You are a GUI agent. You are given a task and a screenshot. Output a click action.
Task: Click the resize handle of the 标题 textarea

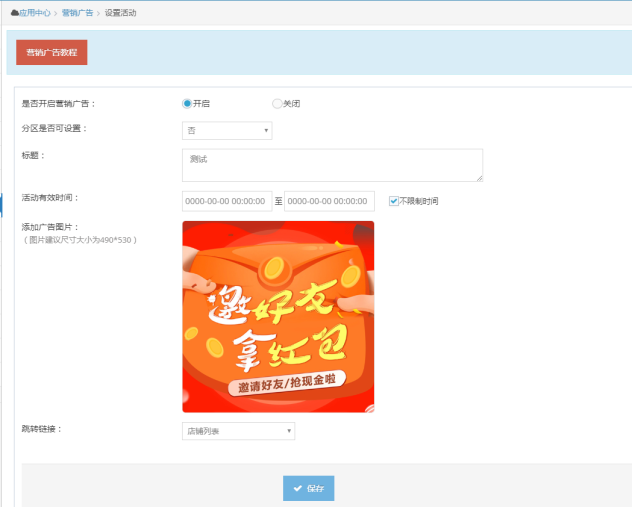click(x=478, y=177)
